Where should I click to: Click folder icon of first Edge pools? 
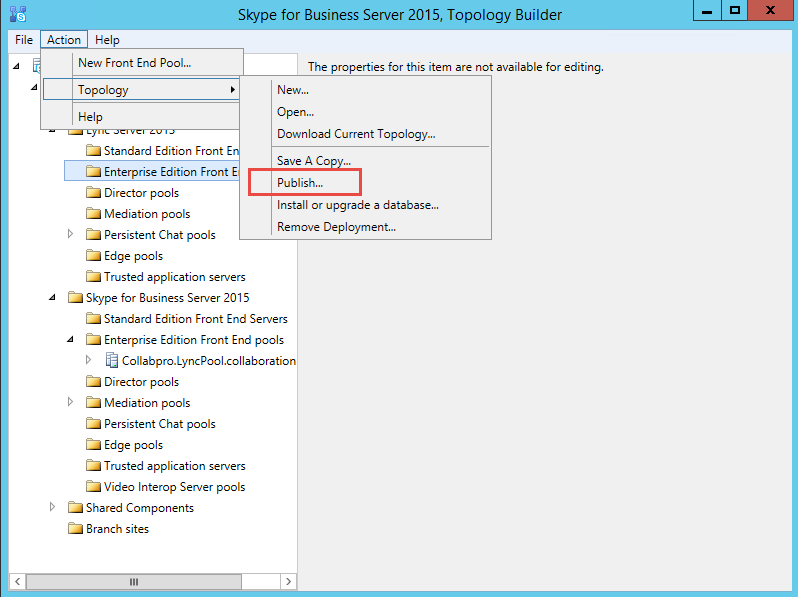click(93, 255)
